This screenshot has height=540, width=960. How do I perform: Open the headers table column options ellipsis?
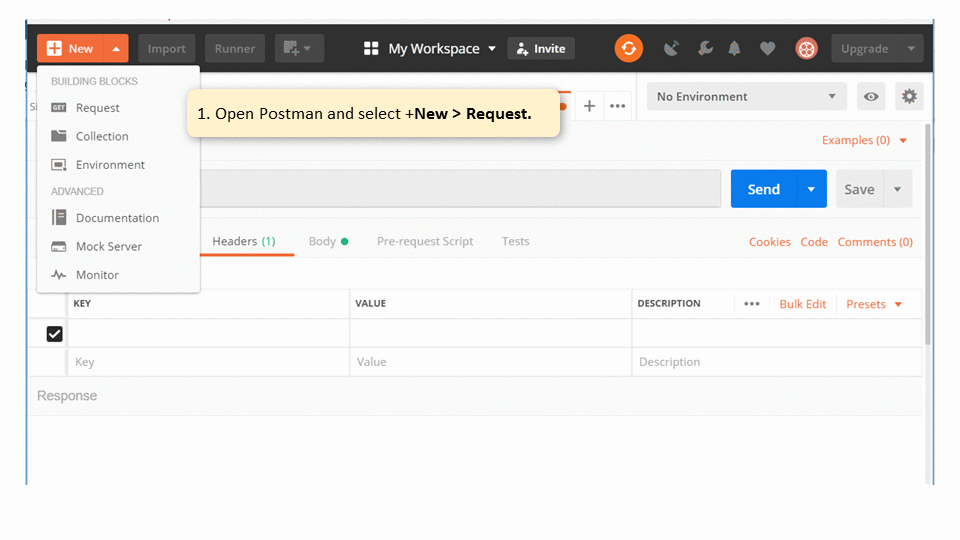[x=752, y=304]
